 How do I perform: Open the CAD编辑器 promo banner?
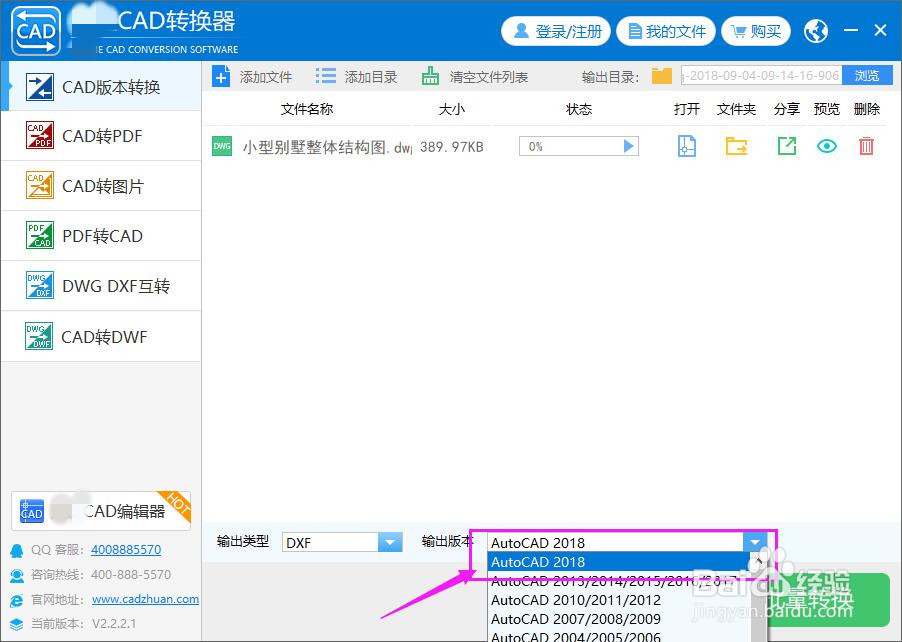[101, 511]
